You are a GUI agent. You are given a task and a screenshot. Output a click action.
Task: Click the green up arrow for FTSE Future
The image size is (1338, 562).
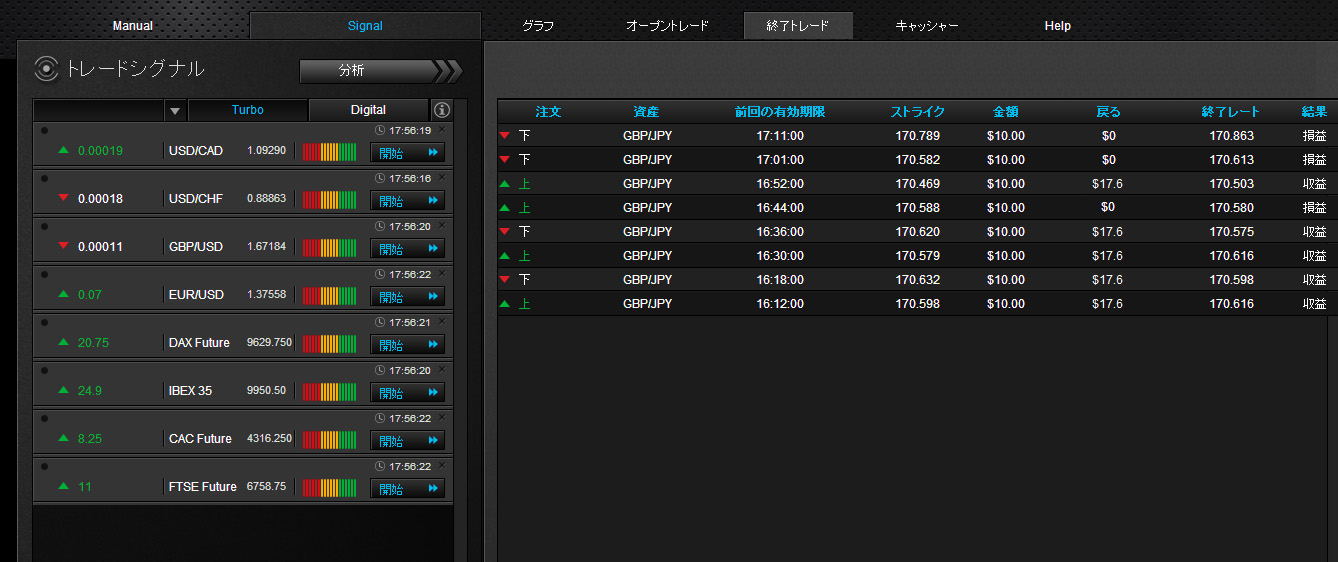[64, 486]
